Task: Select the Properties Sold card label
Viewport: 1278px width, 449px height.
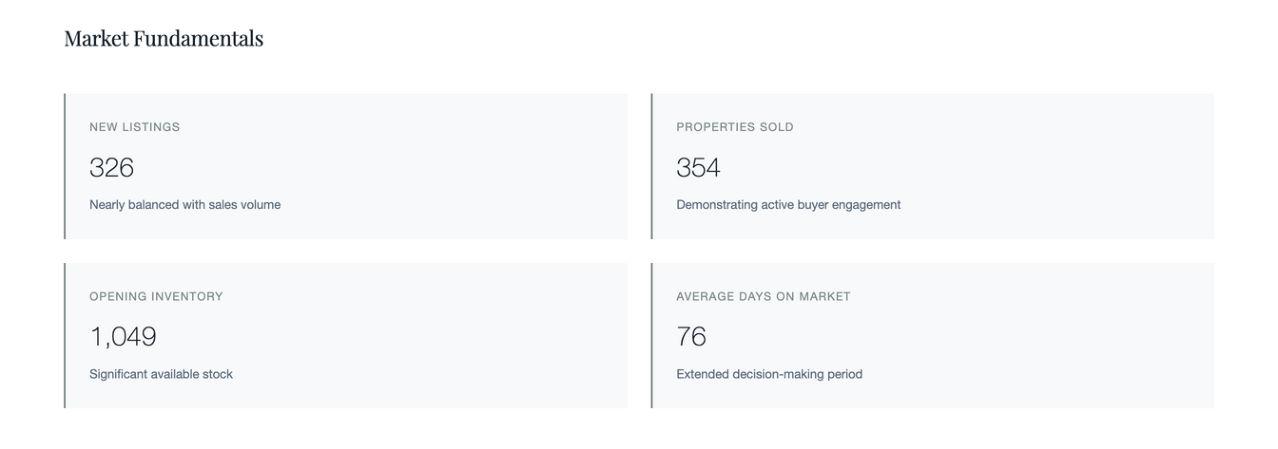Action: [x=734, y=127]
